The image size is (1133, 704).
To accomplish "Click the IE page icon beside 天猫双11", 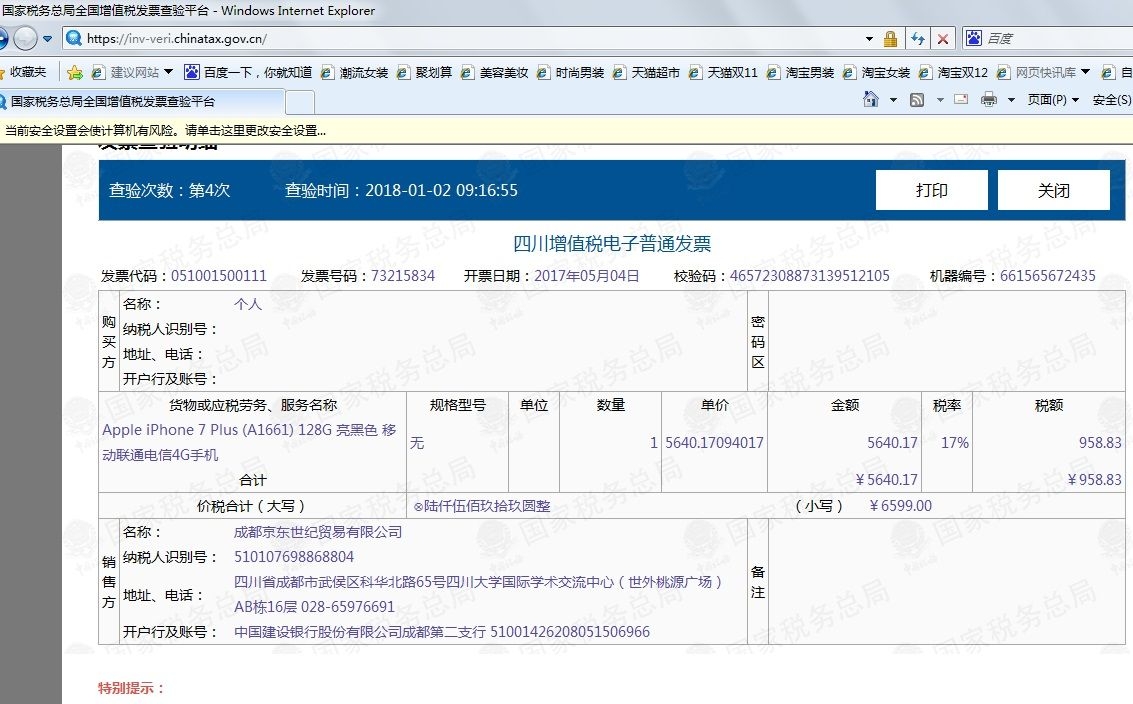I will (696, 72).
